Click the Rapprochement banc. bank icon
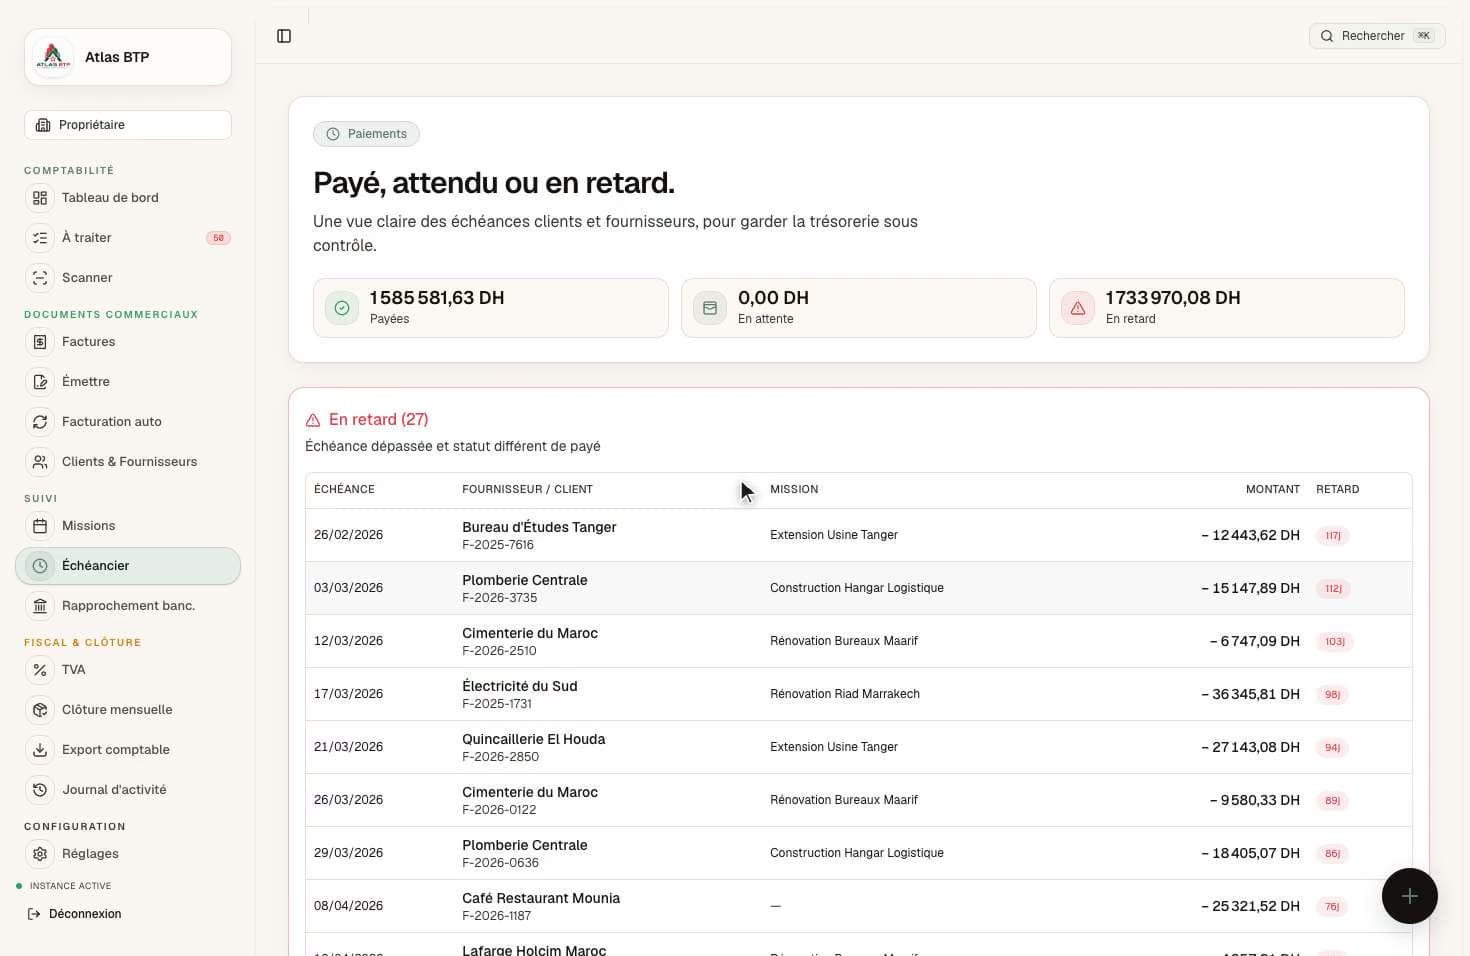 pyautogui.click(x=40, y=606)
